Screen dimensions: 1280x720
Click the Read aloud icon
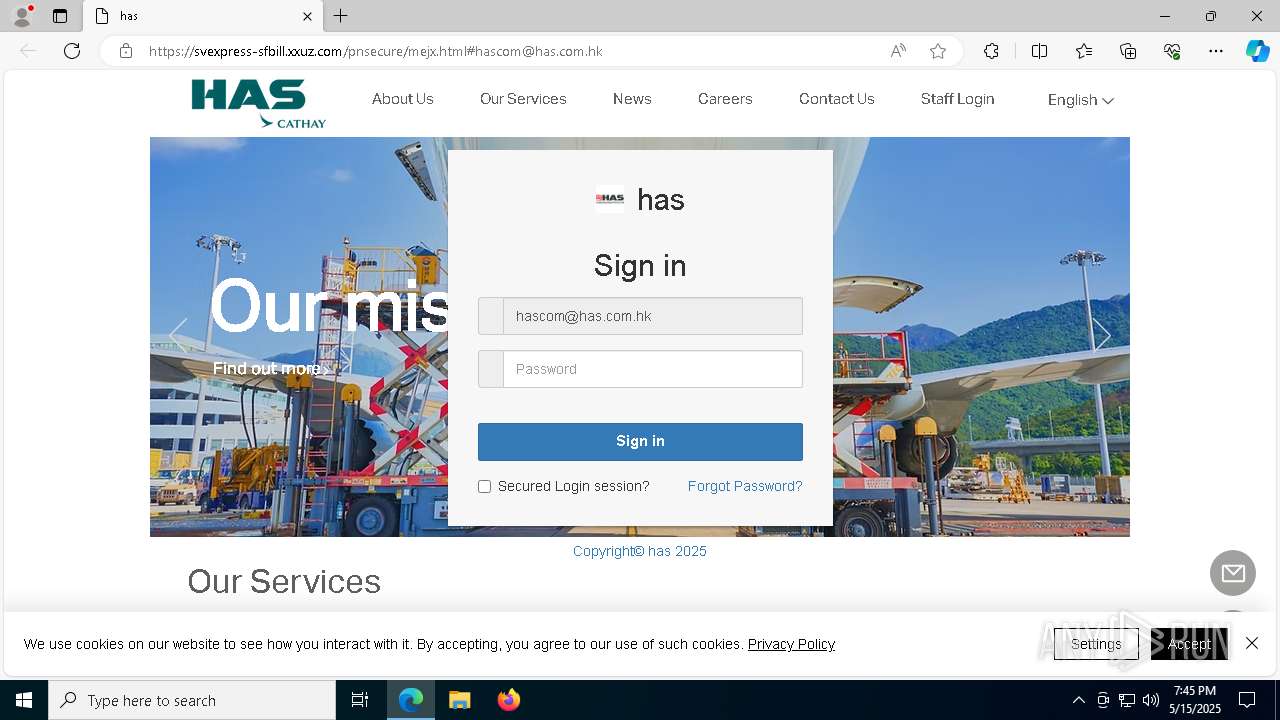898,51
